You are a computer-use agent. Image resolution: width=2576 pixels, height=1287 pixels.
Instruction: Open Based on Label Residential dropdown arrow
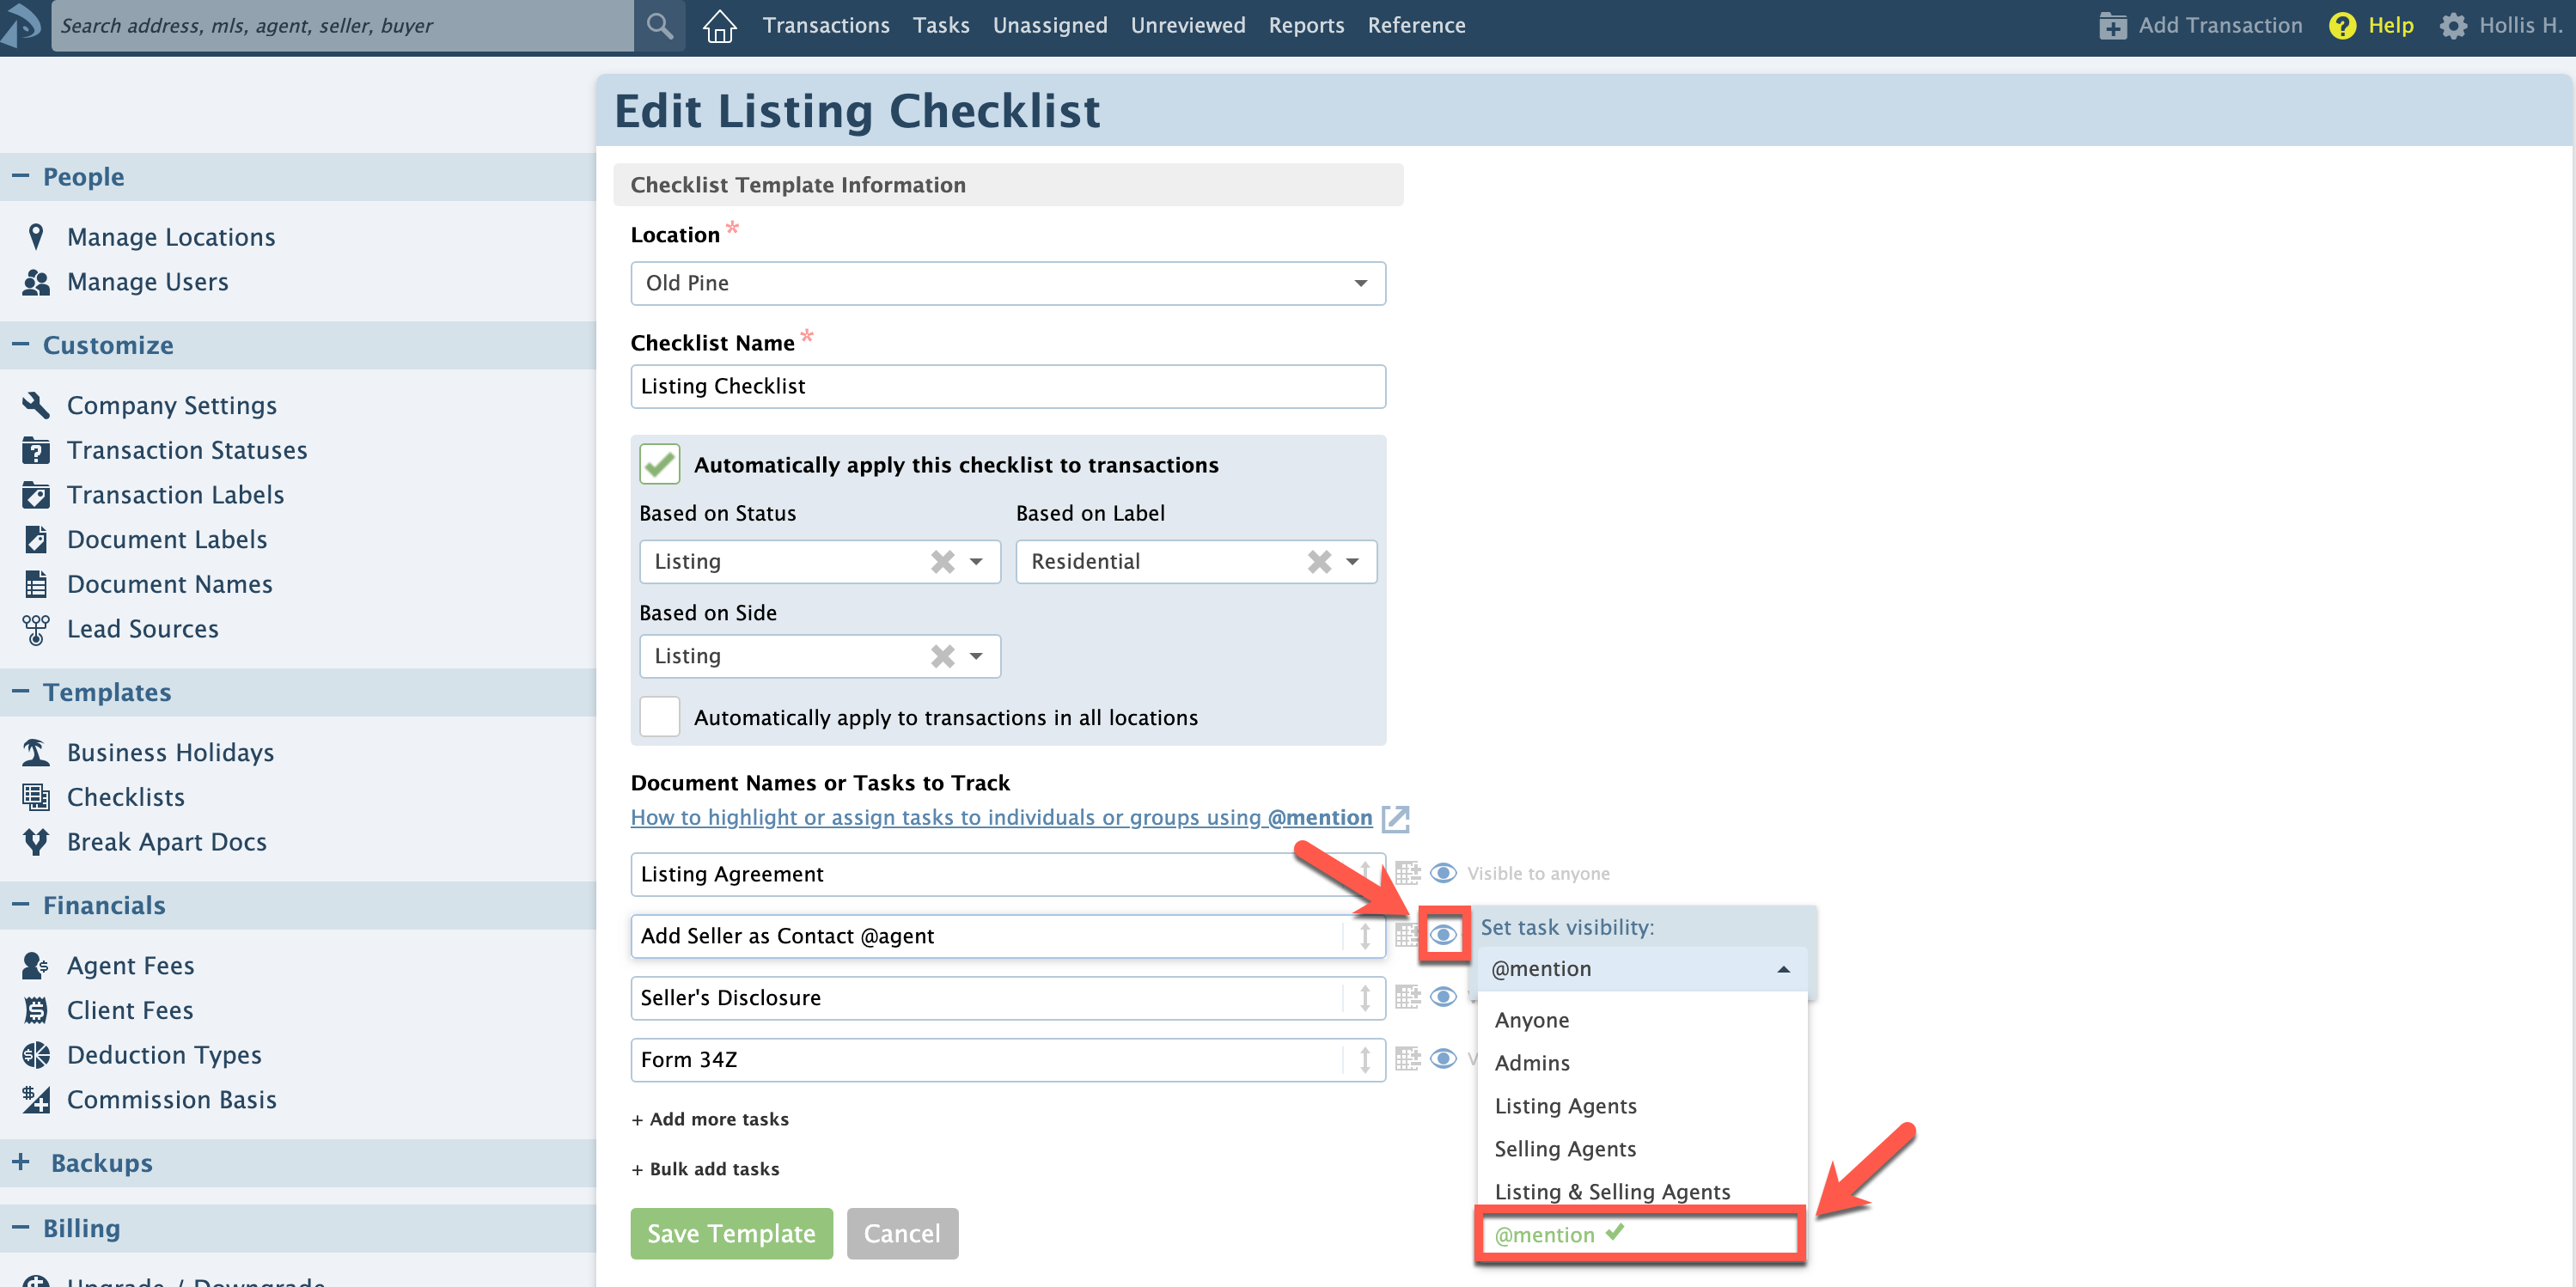(1352, 562)
